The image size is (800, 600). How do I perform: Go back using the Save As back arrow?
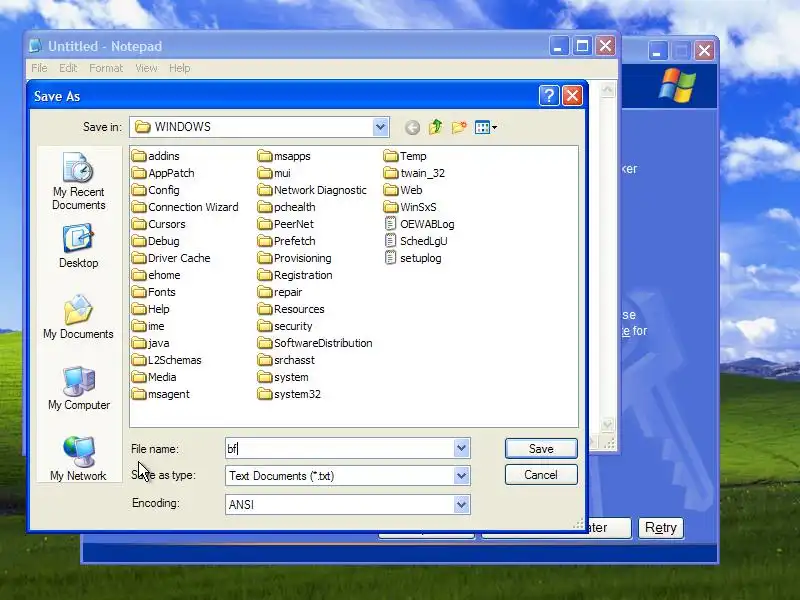[412, 127]
